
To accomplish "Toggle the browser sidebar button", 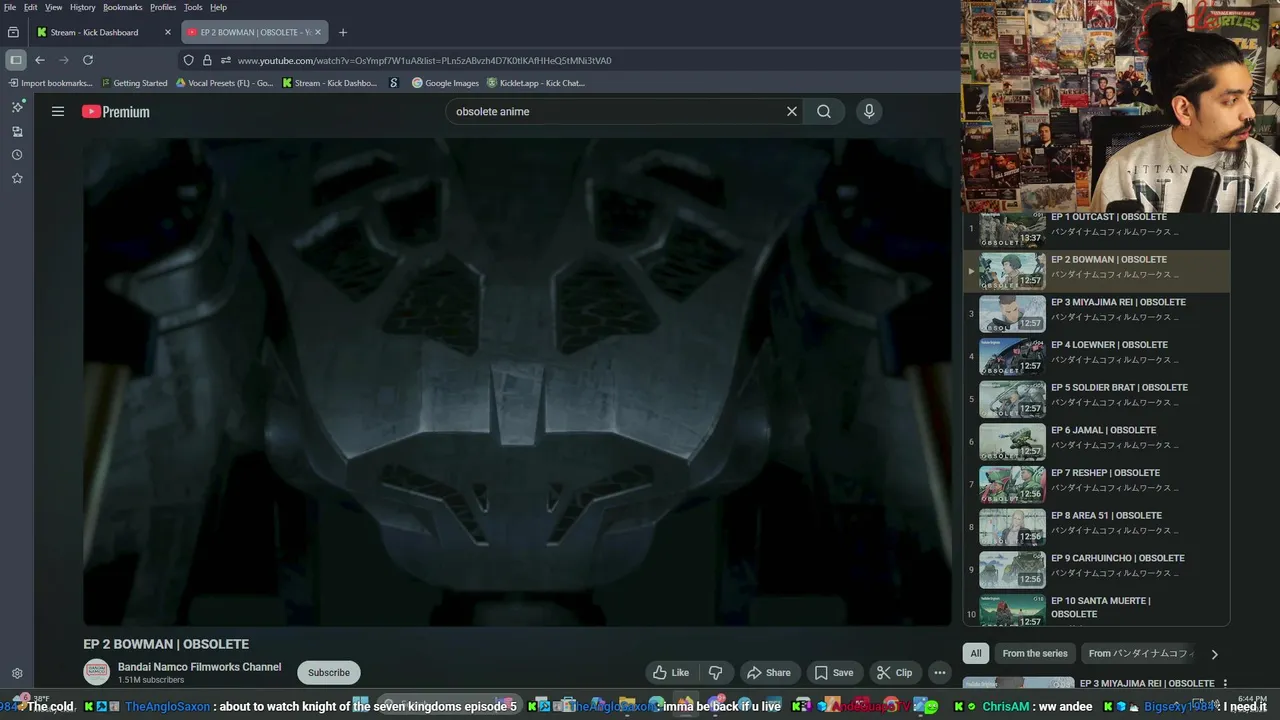I will 16,60.
